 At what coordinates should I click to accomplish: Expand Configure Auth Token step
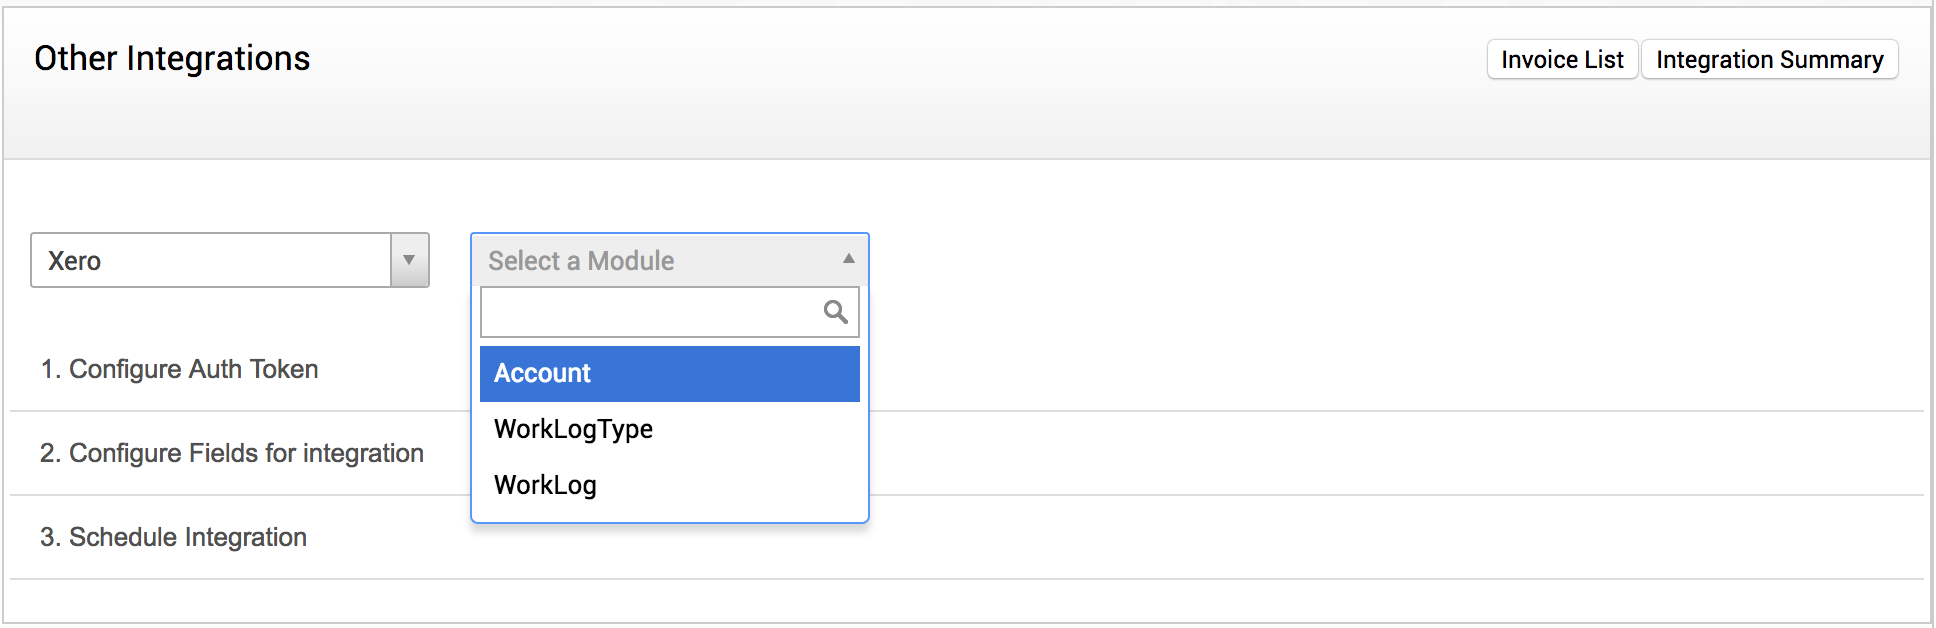point(193,369)
